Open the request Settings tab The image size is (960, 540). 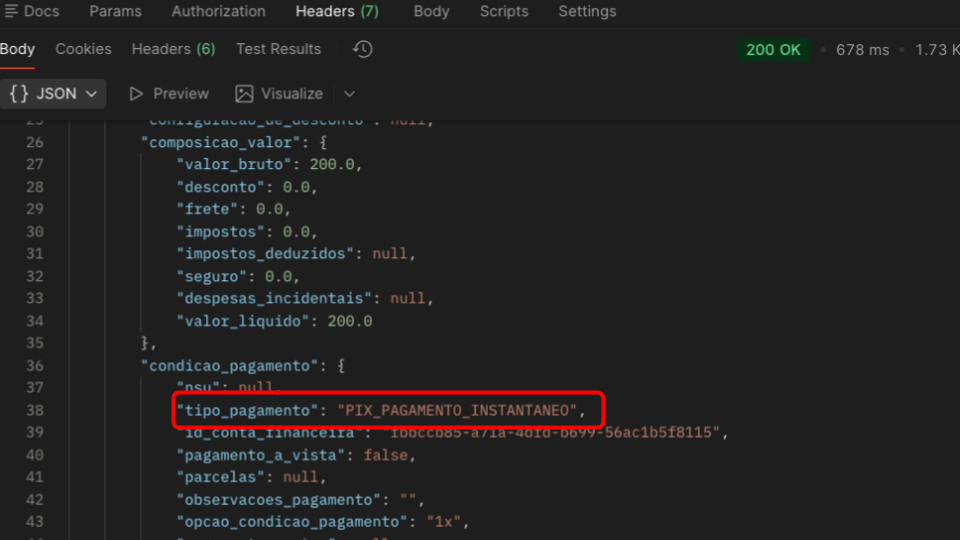[587, 11]
